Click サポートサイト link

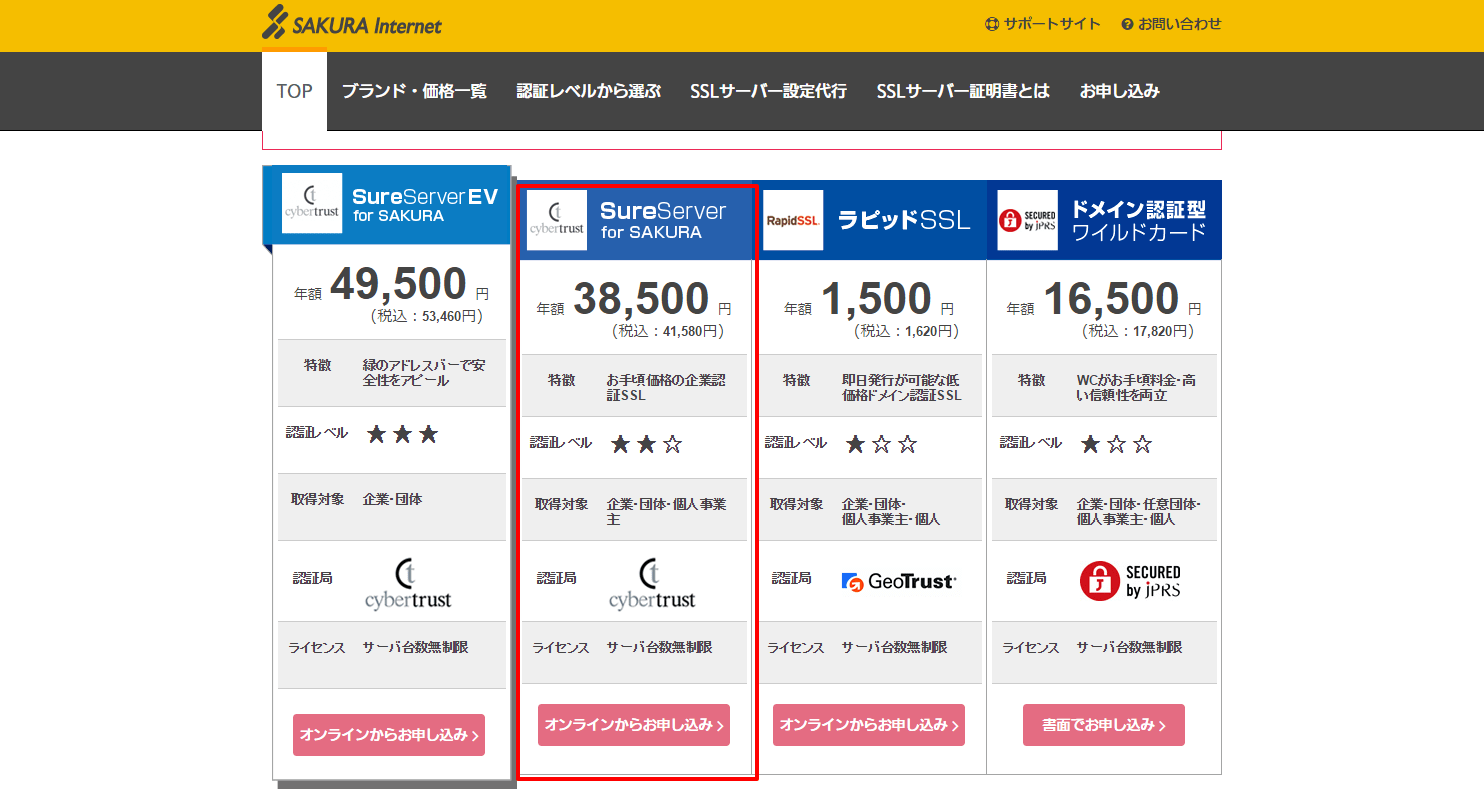[x=1052, y=24]
